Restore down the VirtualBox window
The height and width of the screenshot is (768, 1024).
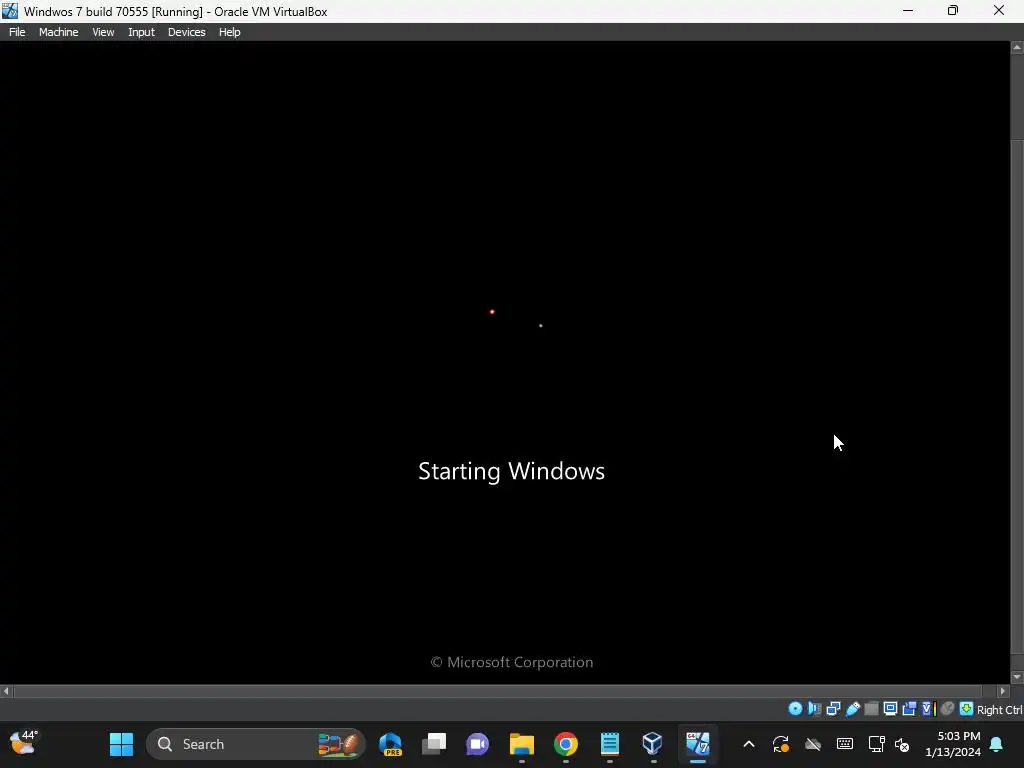pyautogui.click(x=953, y=11)
